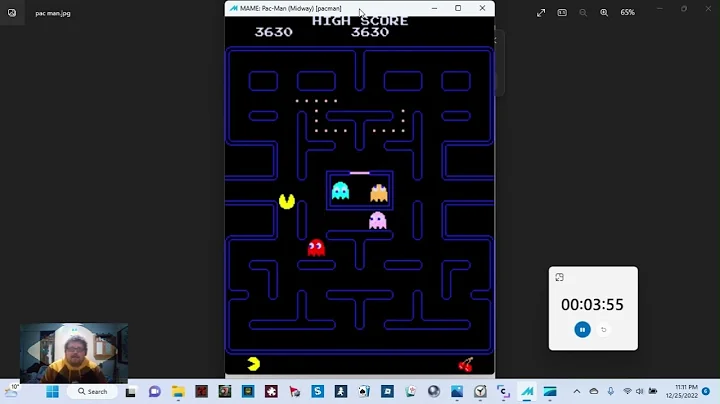Click the cyan ghost in ghost house
Screen dimensions: 720x404
click(x=340, y=191)
